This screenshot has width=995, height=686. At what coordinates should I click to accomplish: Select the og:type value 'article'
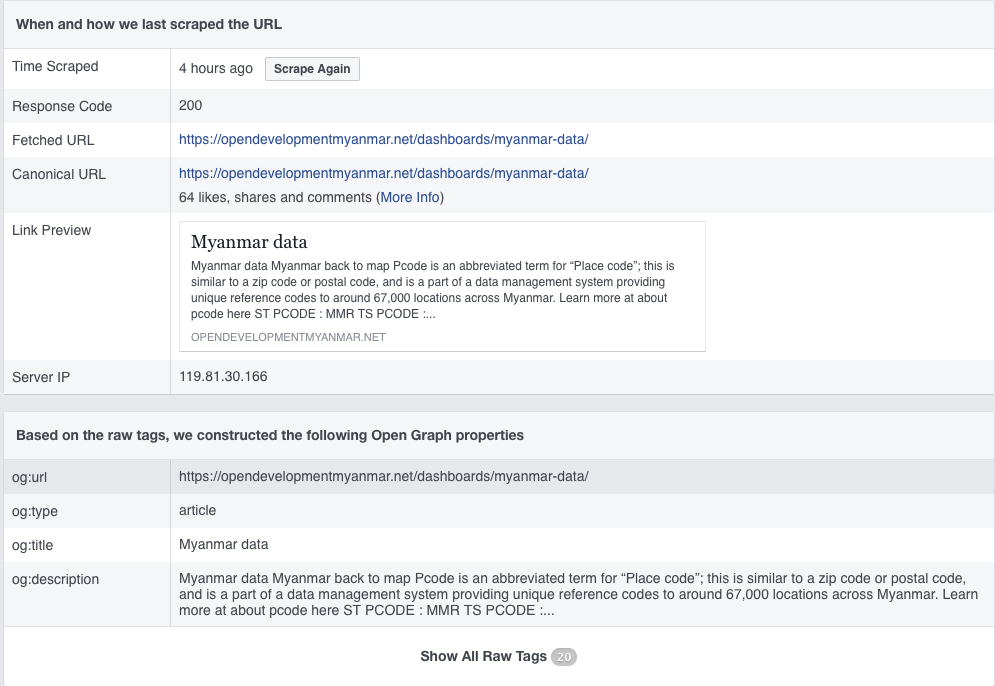pyautogui.click(x=197, y=510)
